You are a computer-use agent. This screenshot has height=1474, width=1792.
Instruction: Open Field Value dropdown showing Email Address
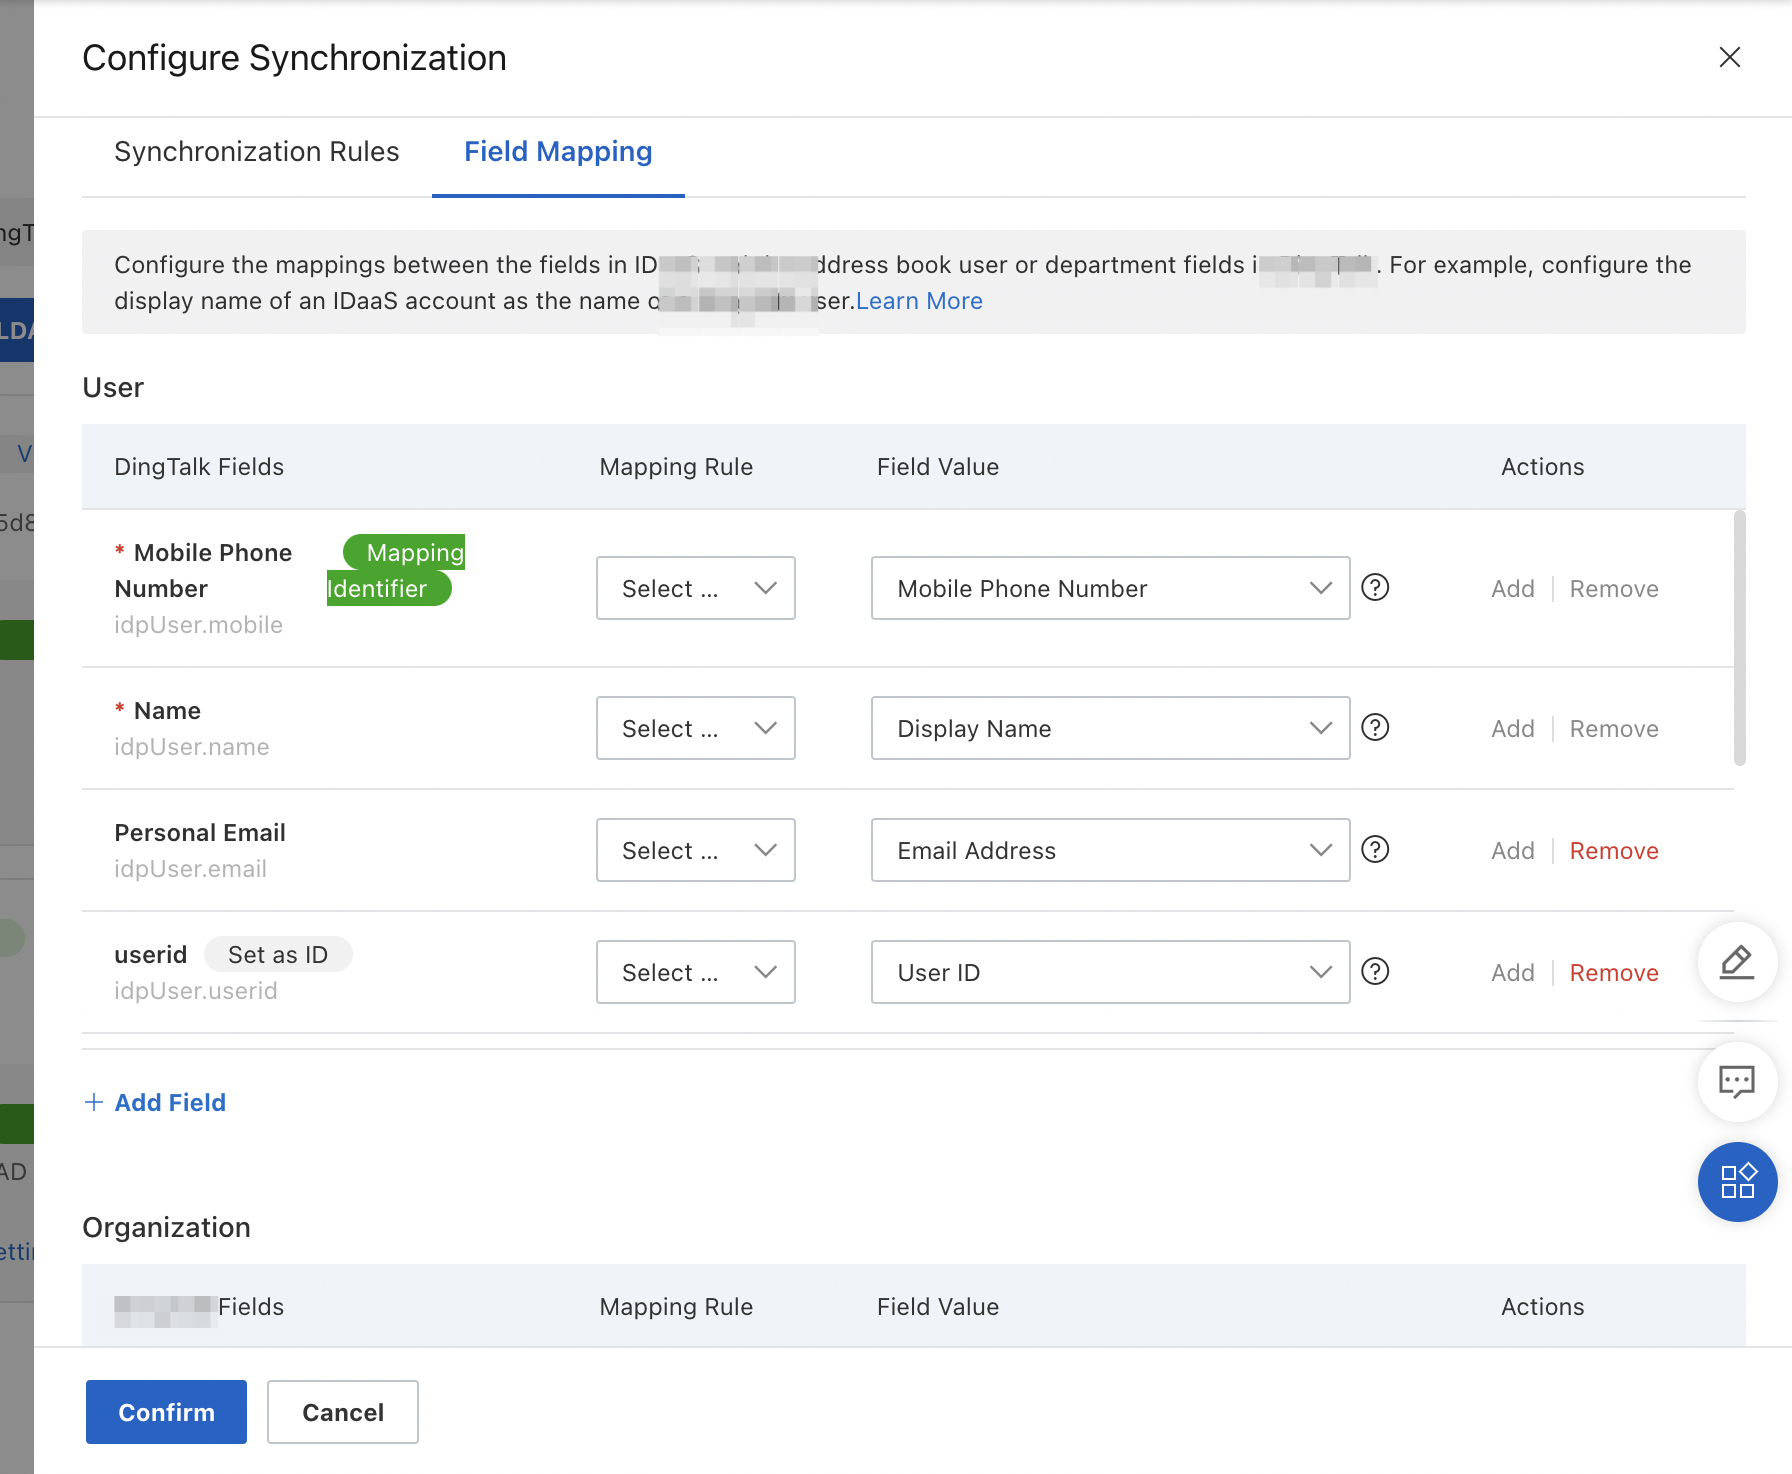pos(1110,850)
